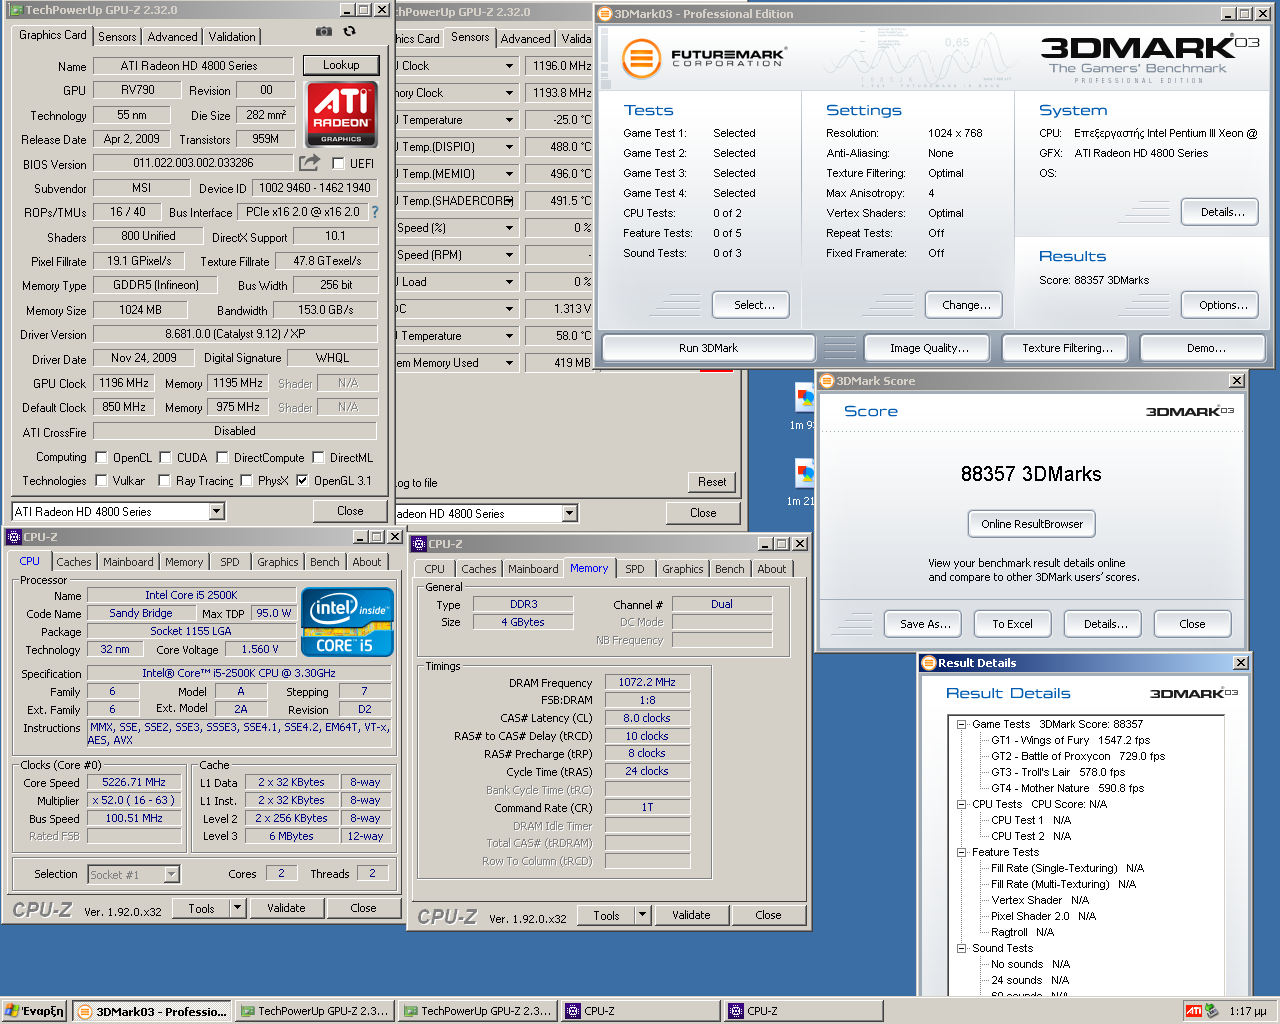Click the Lookup button in GPU-Z
This screenshot has height=1024, width=1280.
[x=341, y=65]
